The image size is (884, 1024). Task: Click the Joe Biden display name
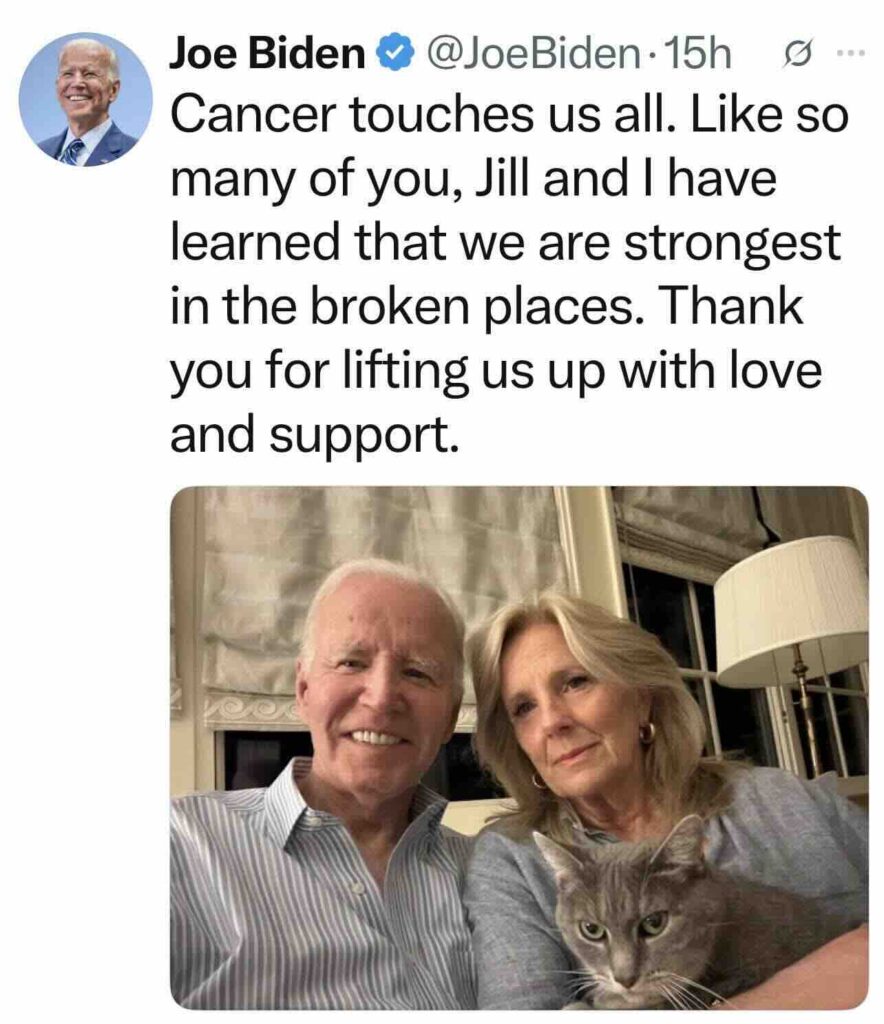(267, 54)
